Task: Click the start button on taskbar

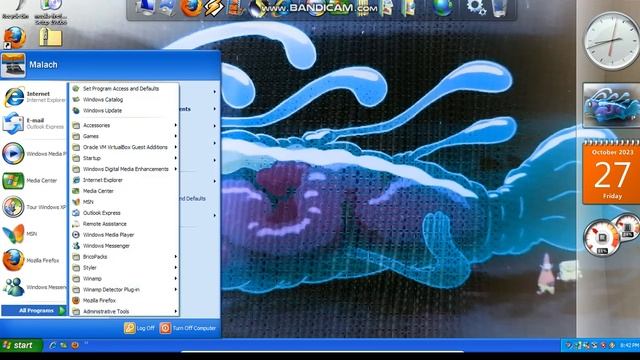Action: click(x=21, y=345)
